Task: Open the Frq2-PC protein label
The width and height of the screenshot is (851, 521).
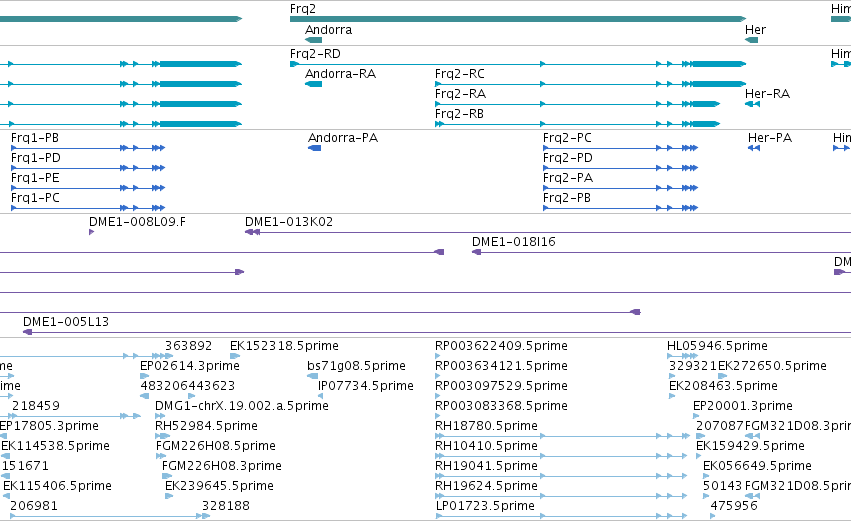Action: (x=567, y=138)
